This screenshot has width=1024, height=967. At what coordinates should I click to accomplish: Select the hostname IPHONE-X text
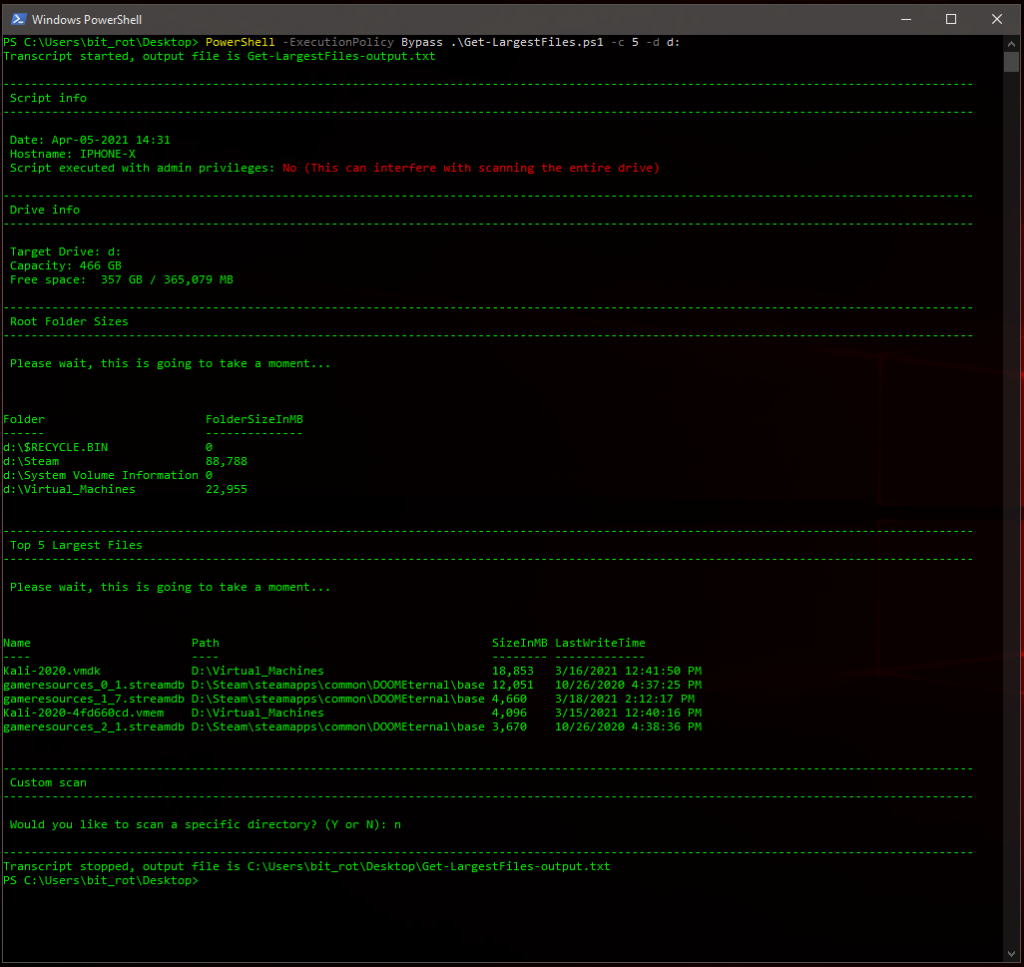[106, 153]
